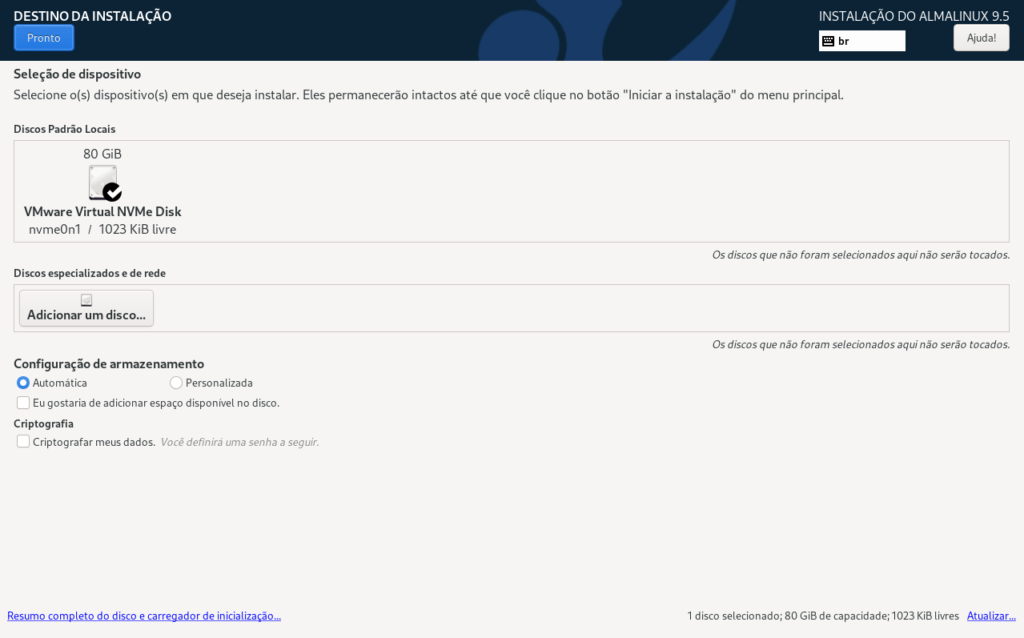Screen dimensions: 1024x638
Task: Click the keyboard icon beside br
Action: click(x=828, y=41)
